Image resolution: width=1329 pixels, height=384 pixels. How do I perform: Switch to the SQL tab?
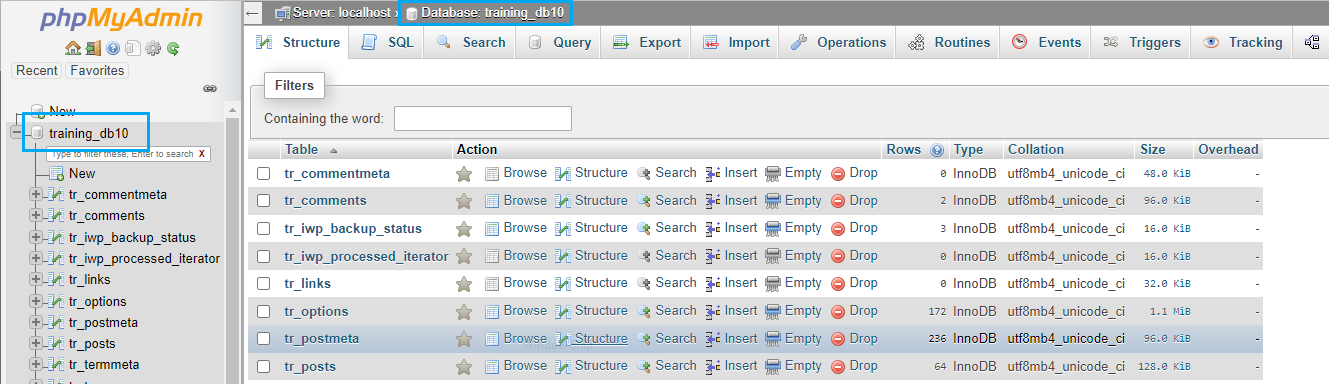pos(386,42)
